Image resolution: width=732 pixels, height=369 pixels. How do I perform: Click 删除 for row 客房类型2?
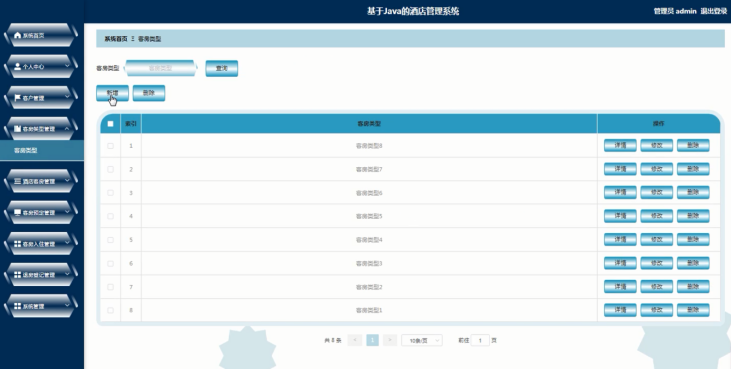(693, 286)
